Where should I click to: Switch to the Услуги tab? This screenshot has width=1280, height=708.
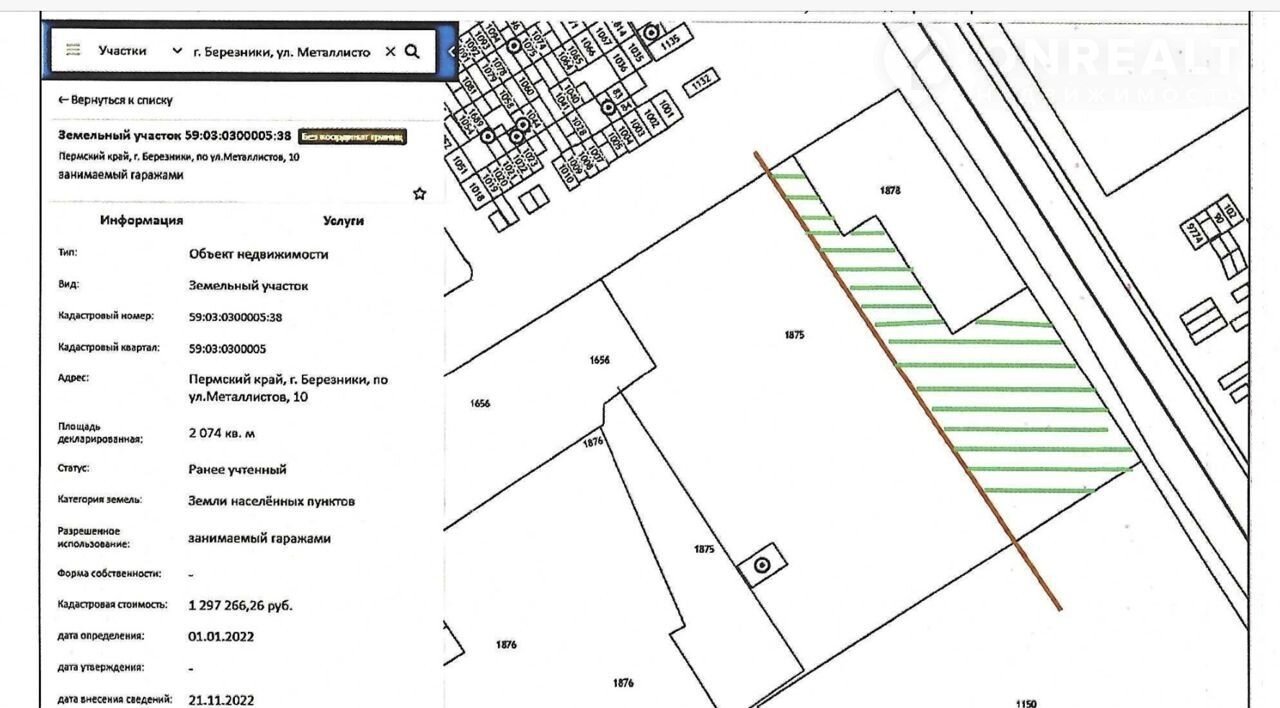[x=343, y=220]
